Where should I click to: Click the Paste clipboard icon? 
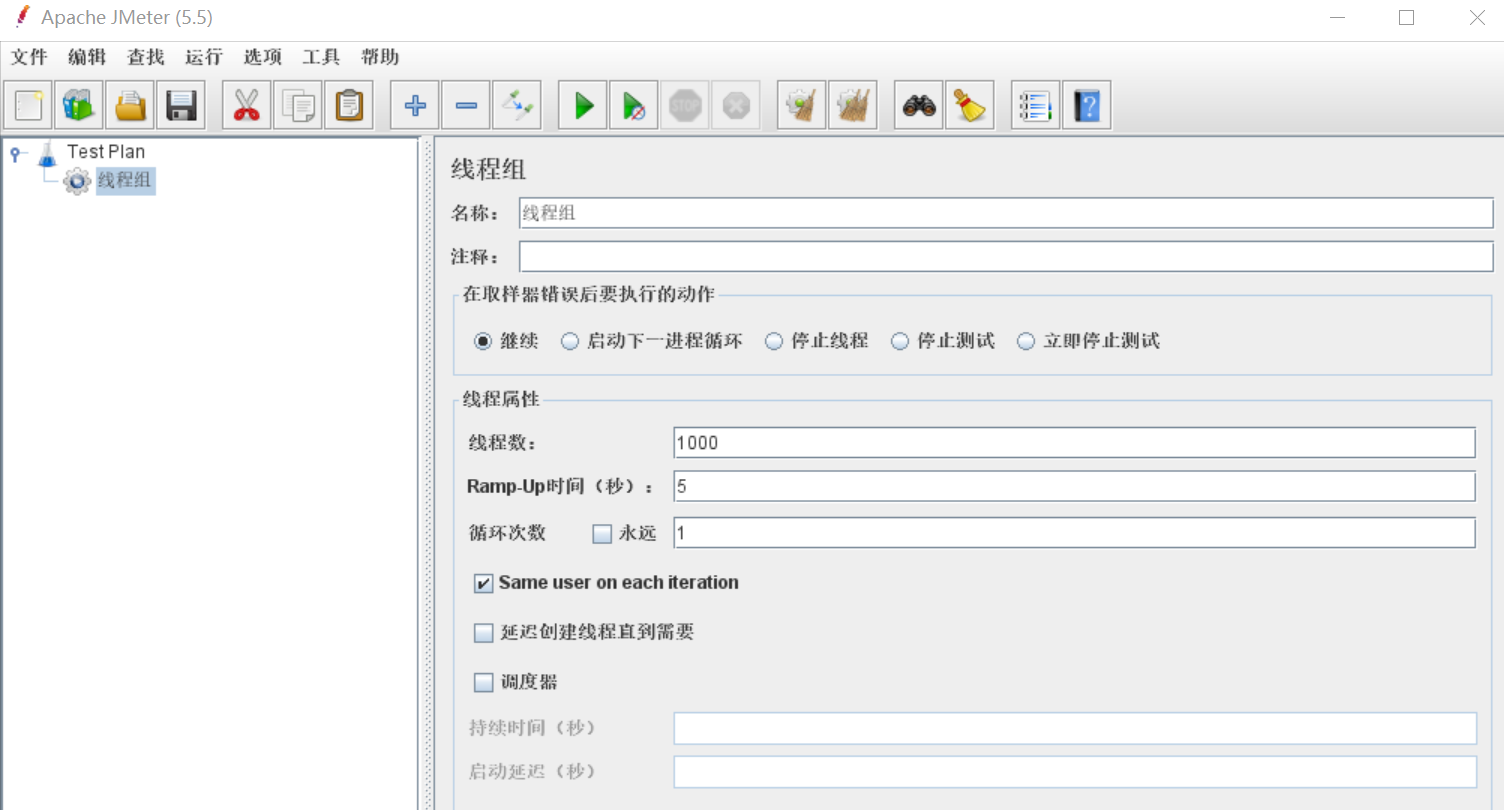[349, 105]
